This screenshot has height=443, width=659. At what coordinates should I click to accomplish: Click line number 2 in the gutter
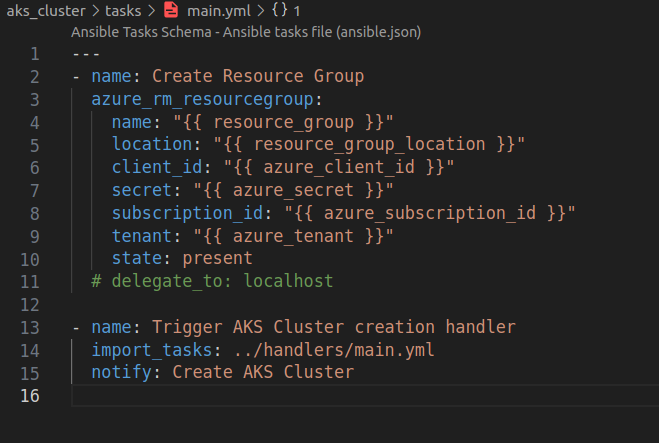click(34, 76)
